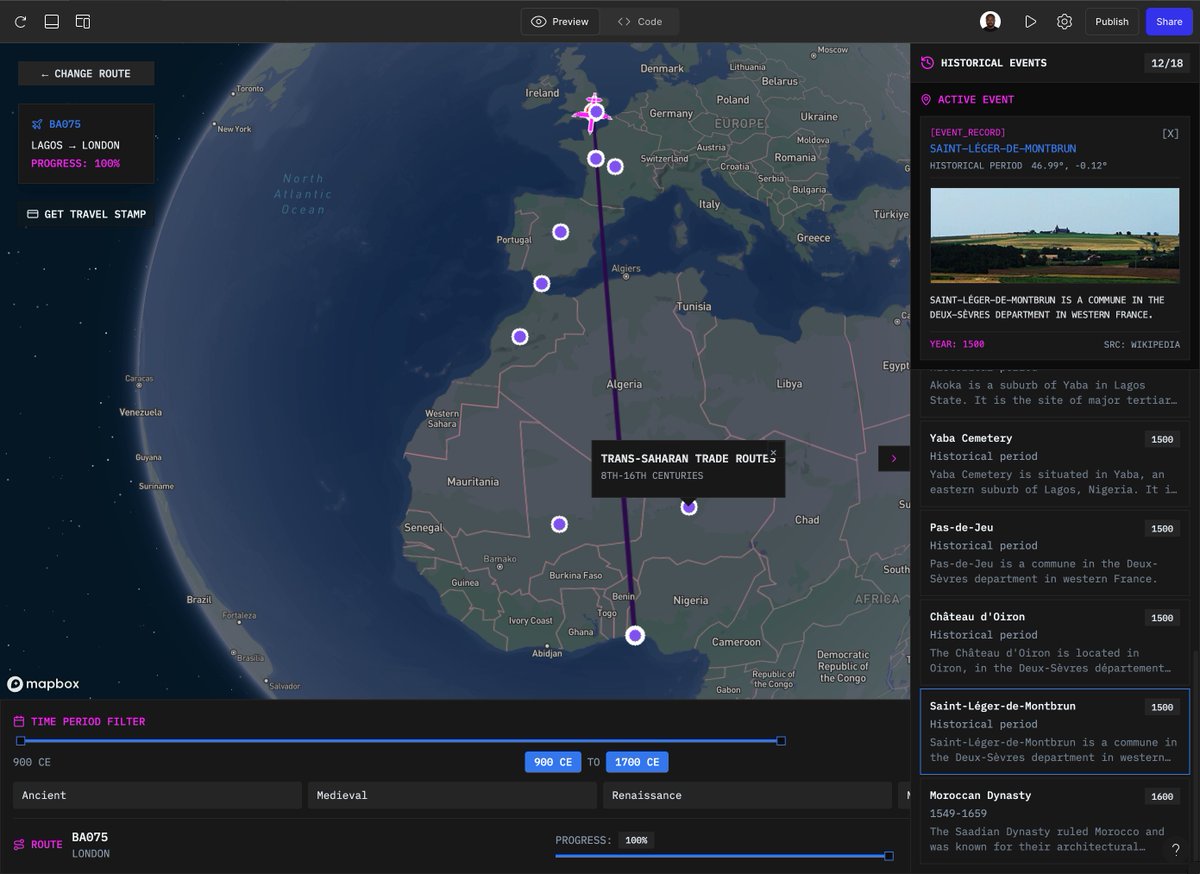Click the Saint-Léger-de-Montbrun landscape photo
This screenshot has height=874, width=1200.
(x=1055, y=236)
